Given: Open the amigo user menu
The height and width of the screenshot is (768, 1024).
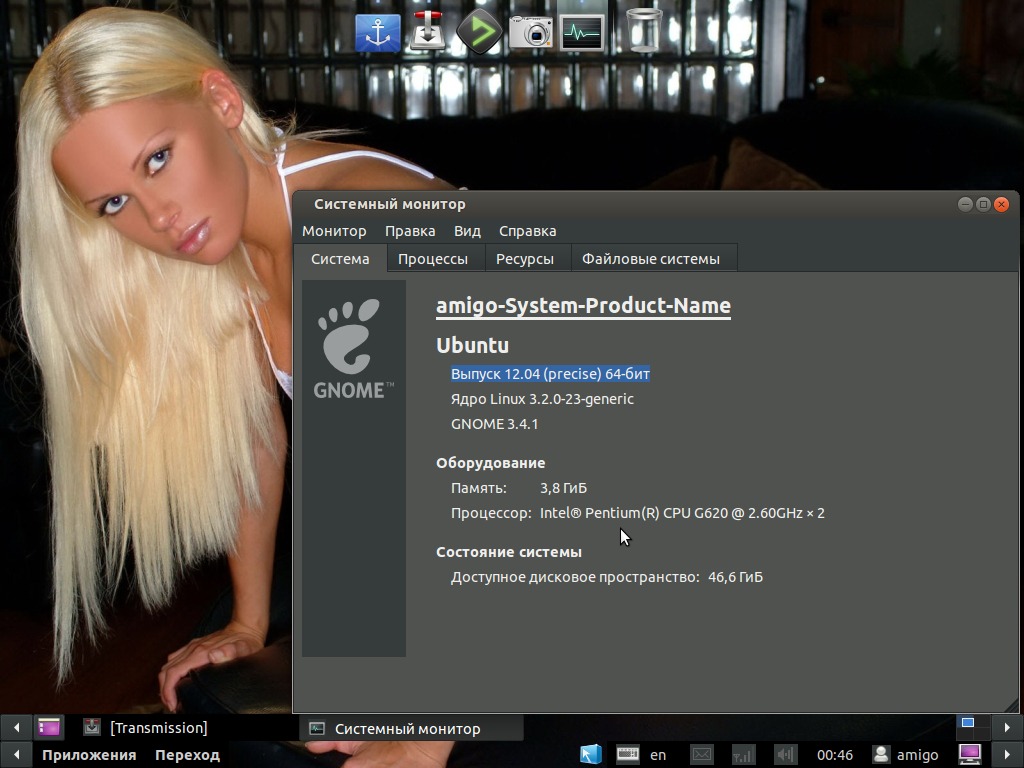Looking at the screenshot, I should (908, 755).
